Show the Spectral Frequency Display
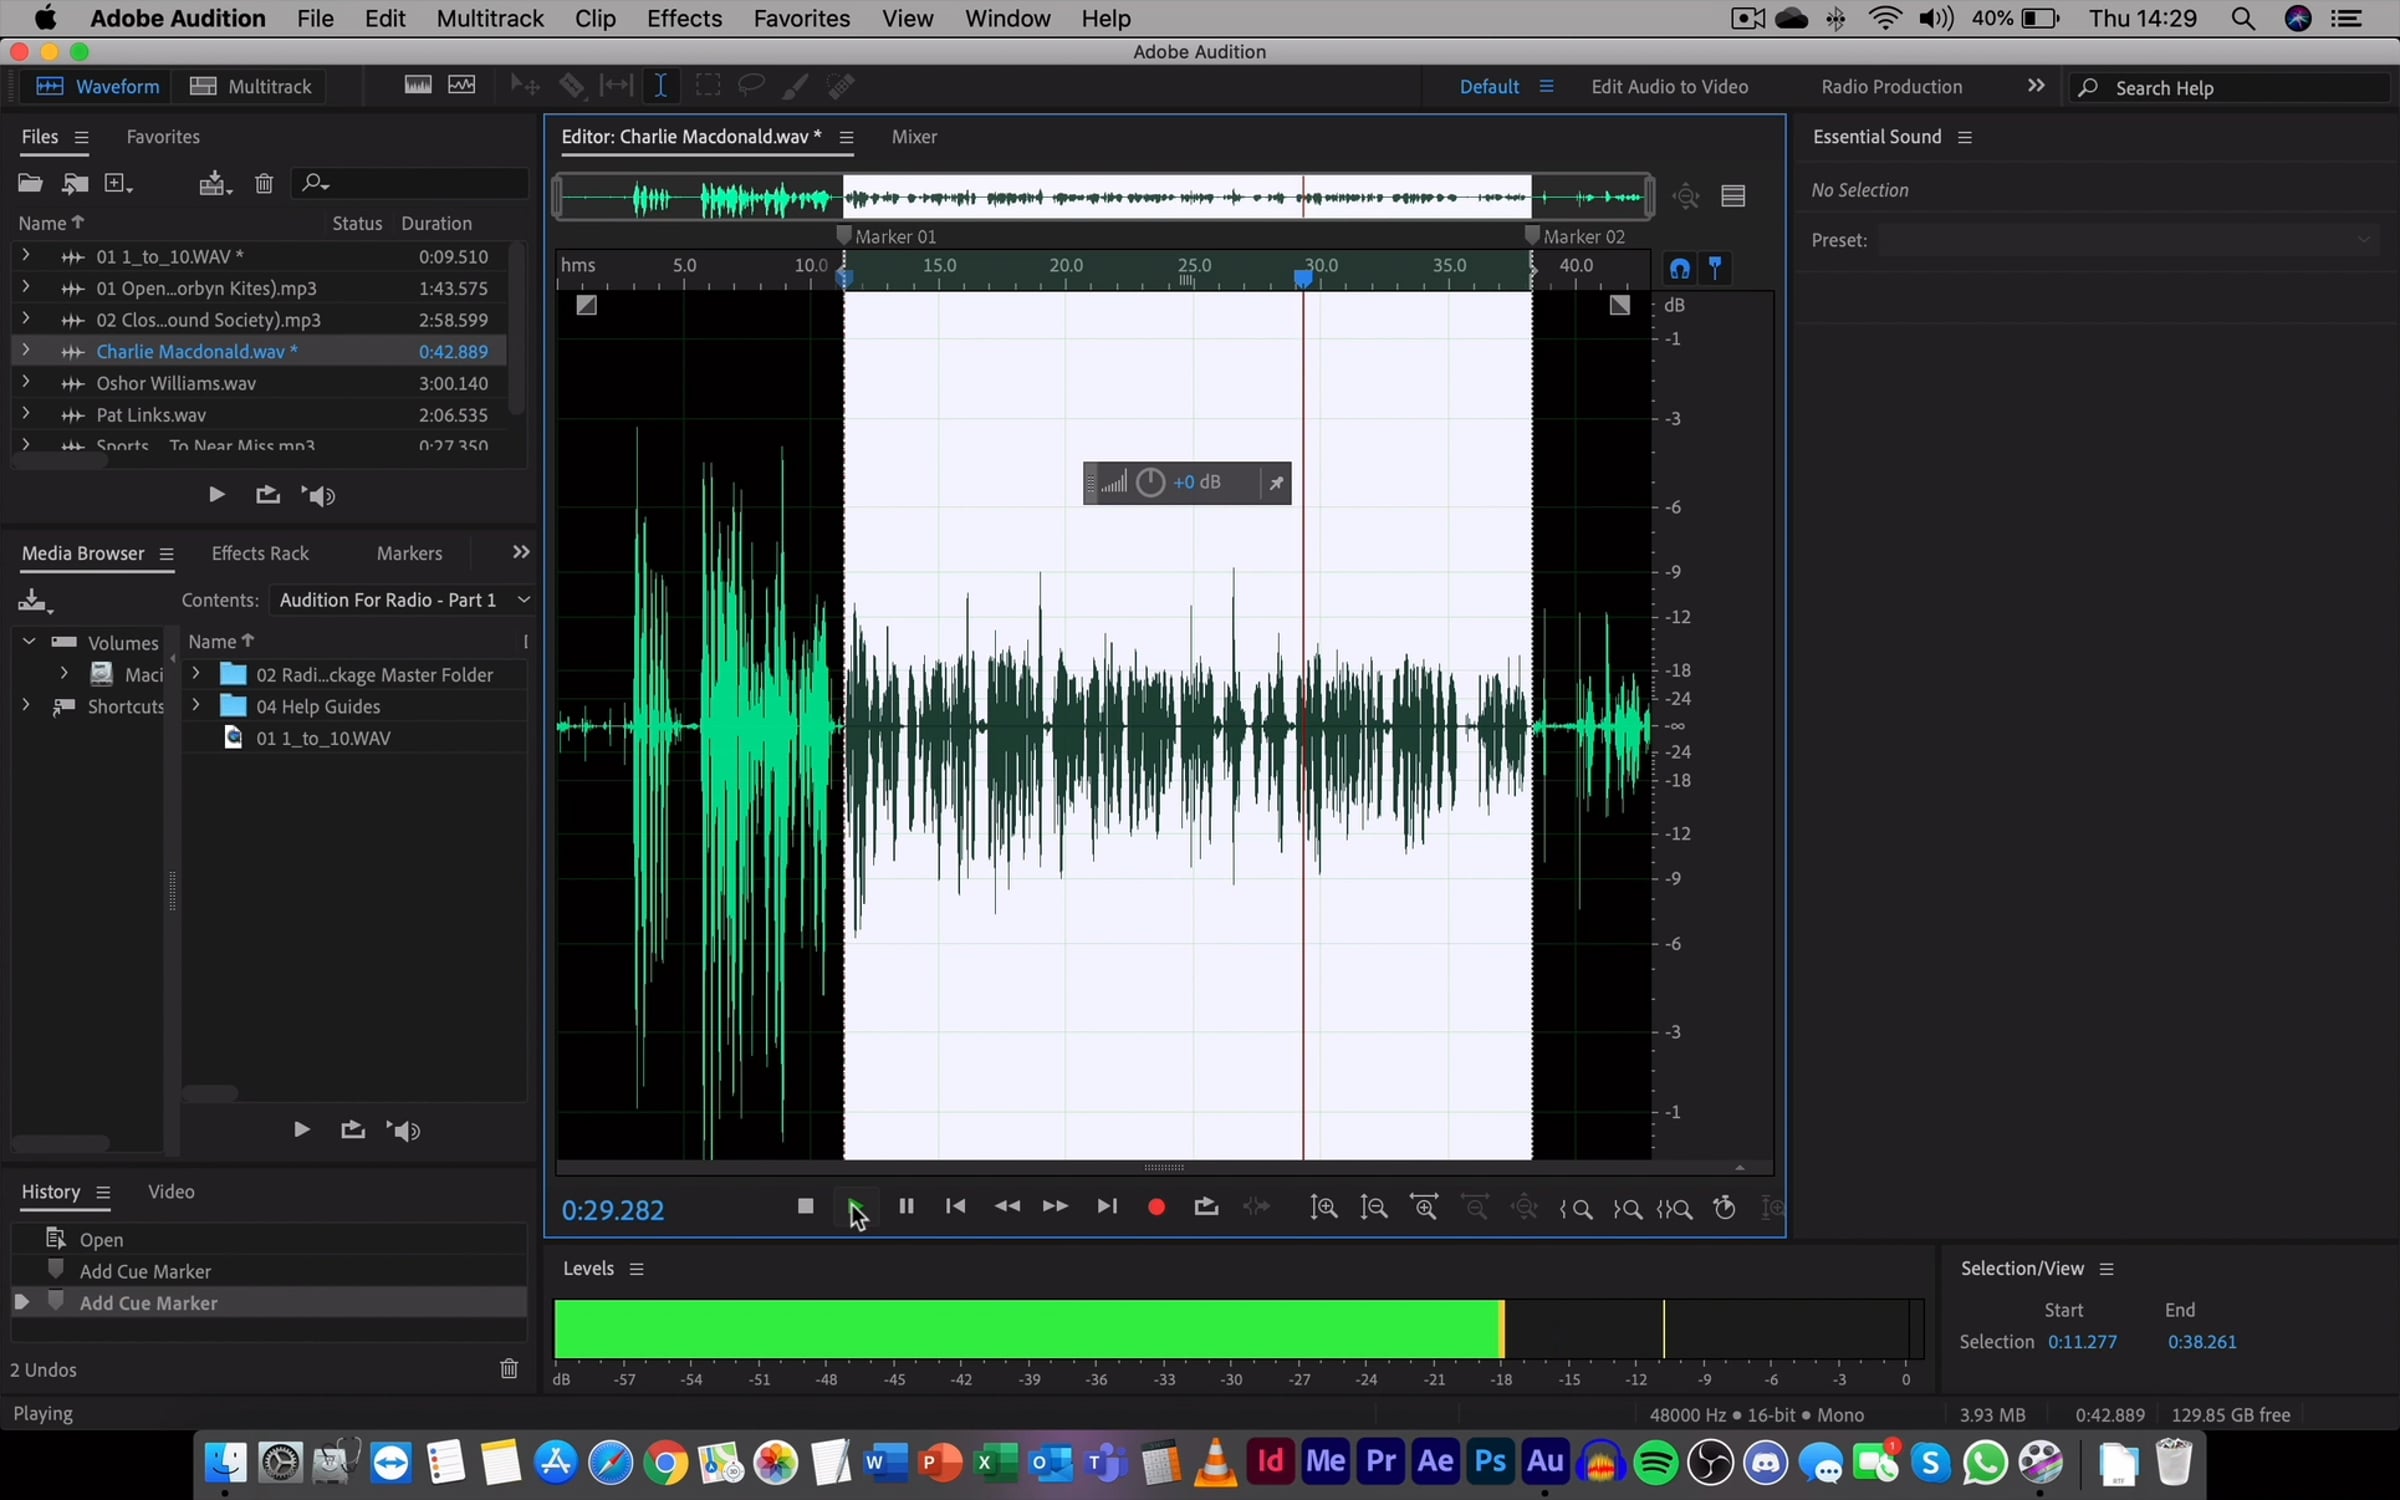The image size is (2400, 1500). 418,86
